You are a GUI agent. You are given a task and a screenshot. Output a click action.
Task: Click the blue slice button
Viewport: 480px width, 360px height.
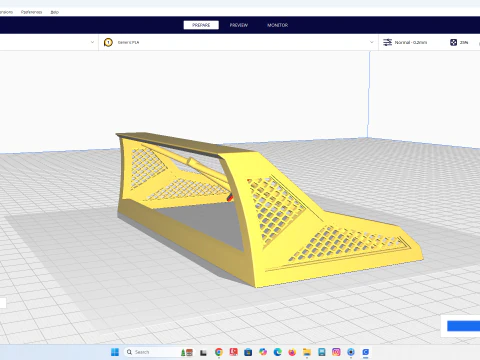pyautogui.click(x=464, y=326)
